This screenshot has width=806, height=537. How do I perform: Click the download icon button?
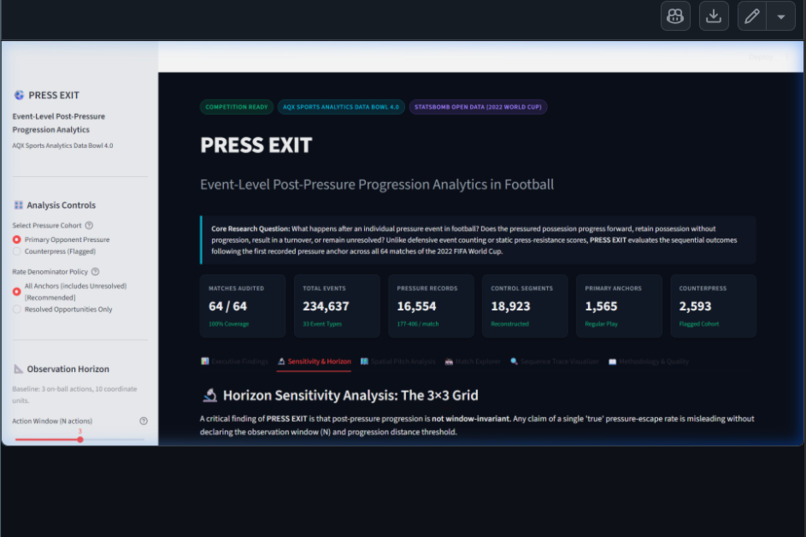point(713,16)
